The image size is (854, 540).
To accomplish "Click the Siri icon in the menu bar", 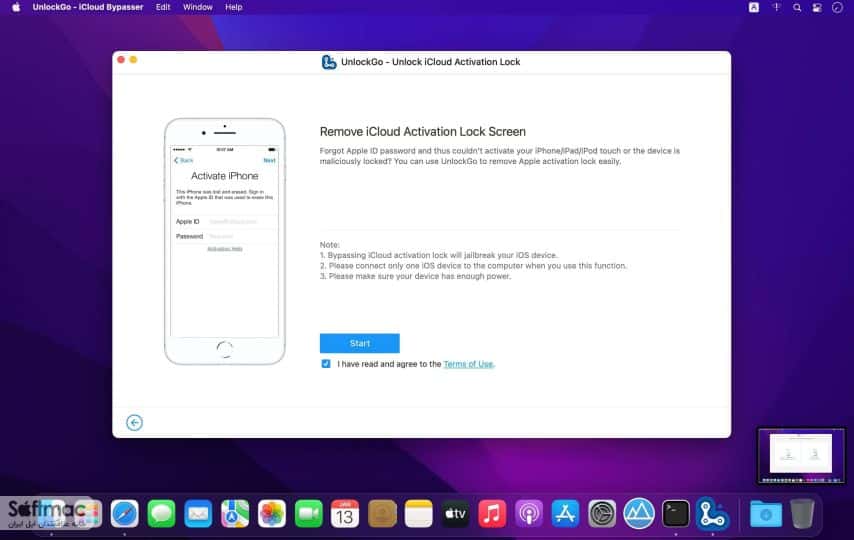I will [x=837, y=7].
